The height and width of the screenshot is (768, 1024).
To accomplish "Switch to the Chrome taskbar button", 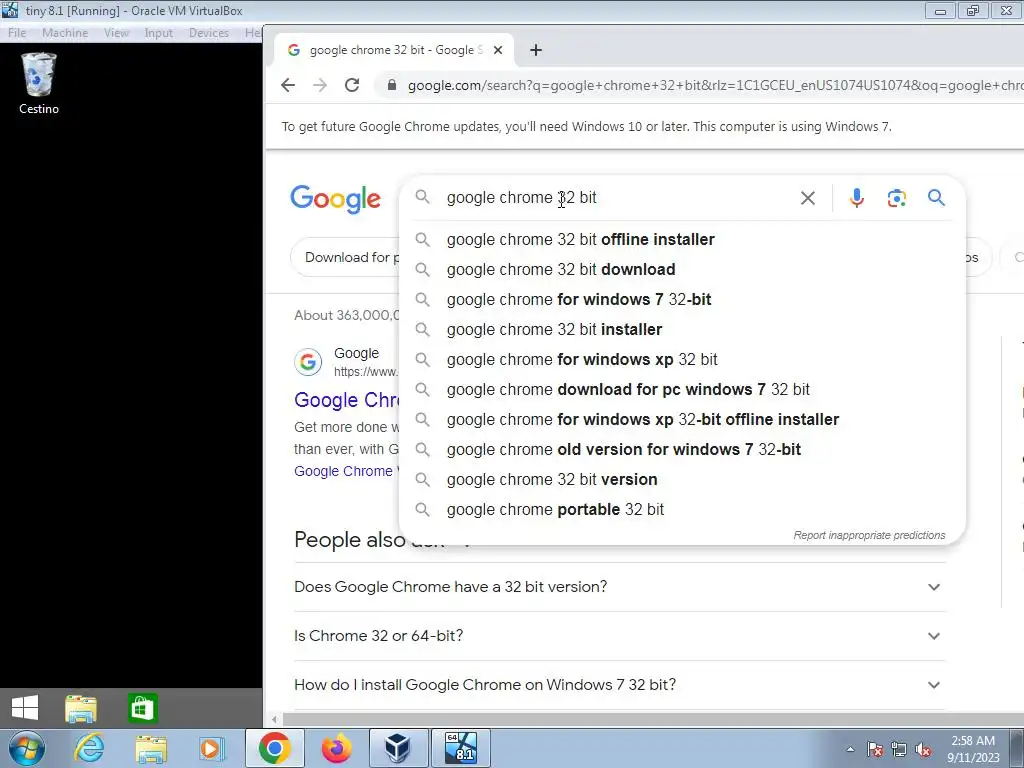I will click(274, 748).
